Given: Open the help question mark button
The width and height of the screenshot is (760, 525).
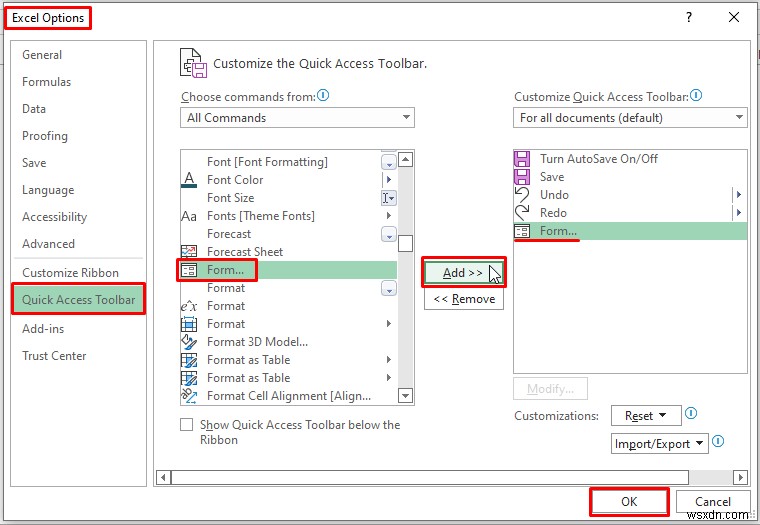Looking at the screenshot, I should click(689, 17).
